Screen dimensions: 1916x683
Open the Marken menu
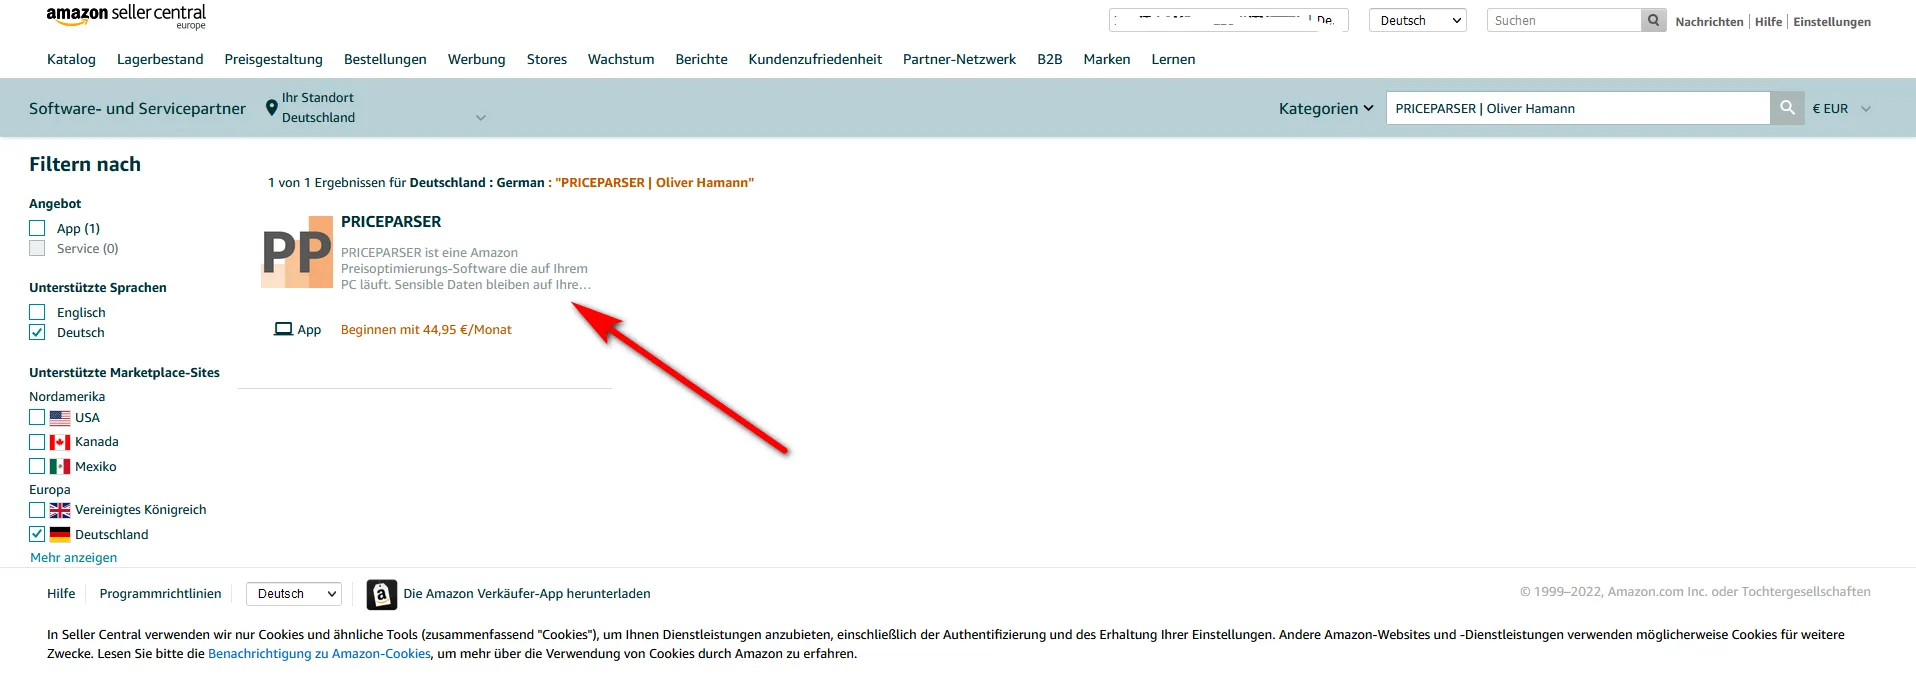[1106, 59]
